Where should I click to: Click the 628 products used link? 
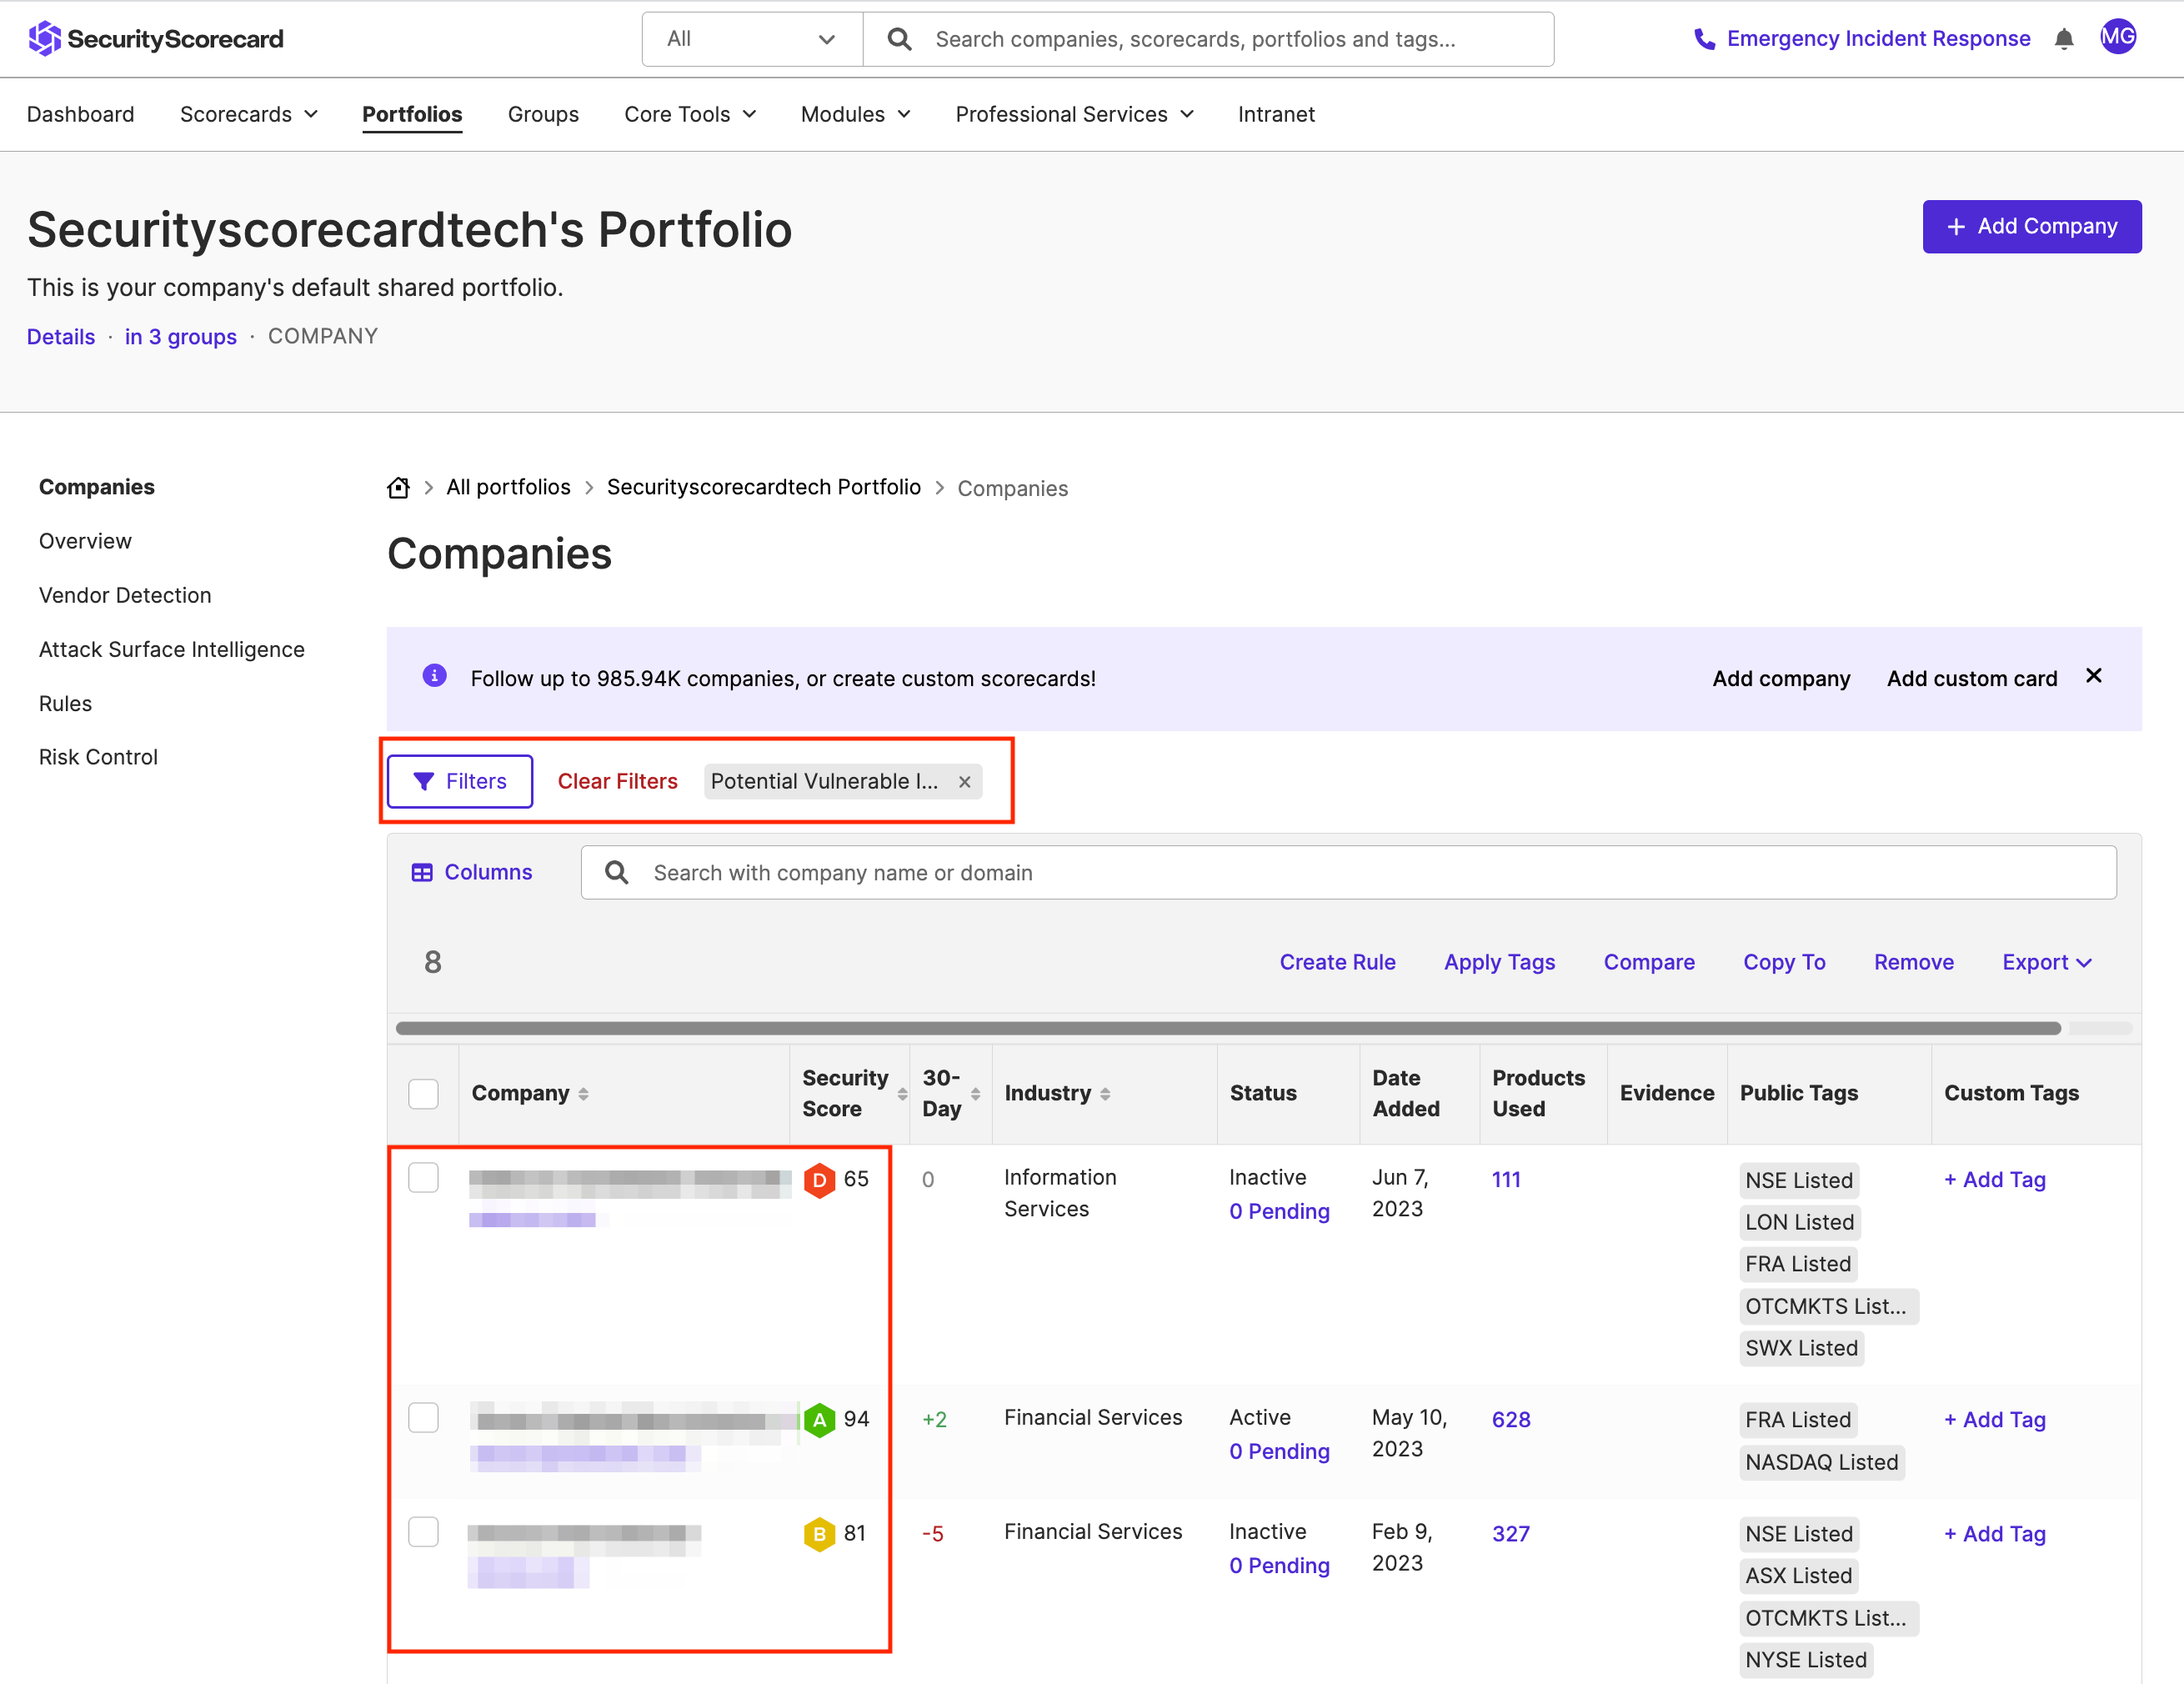tap(1511, 1420)
